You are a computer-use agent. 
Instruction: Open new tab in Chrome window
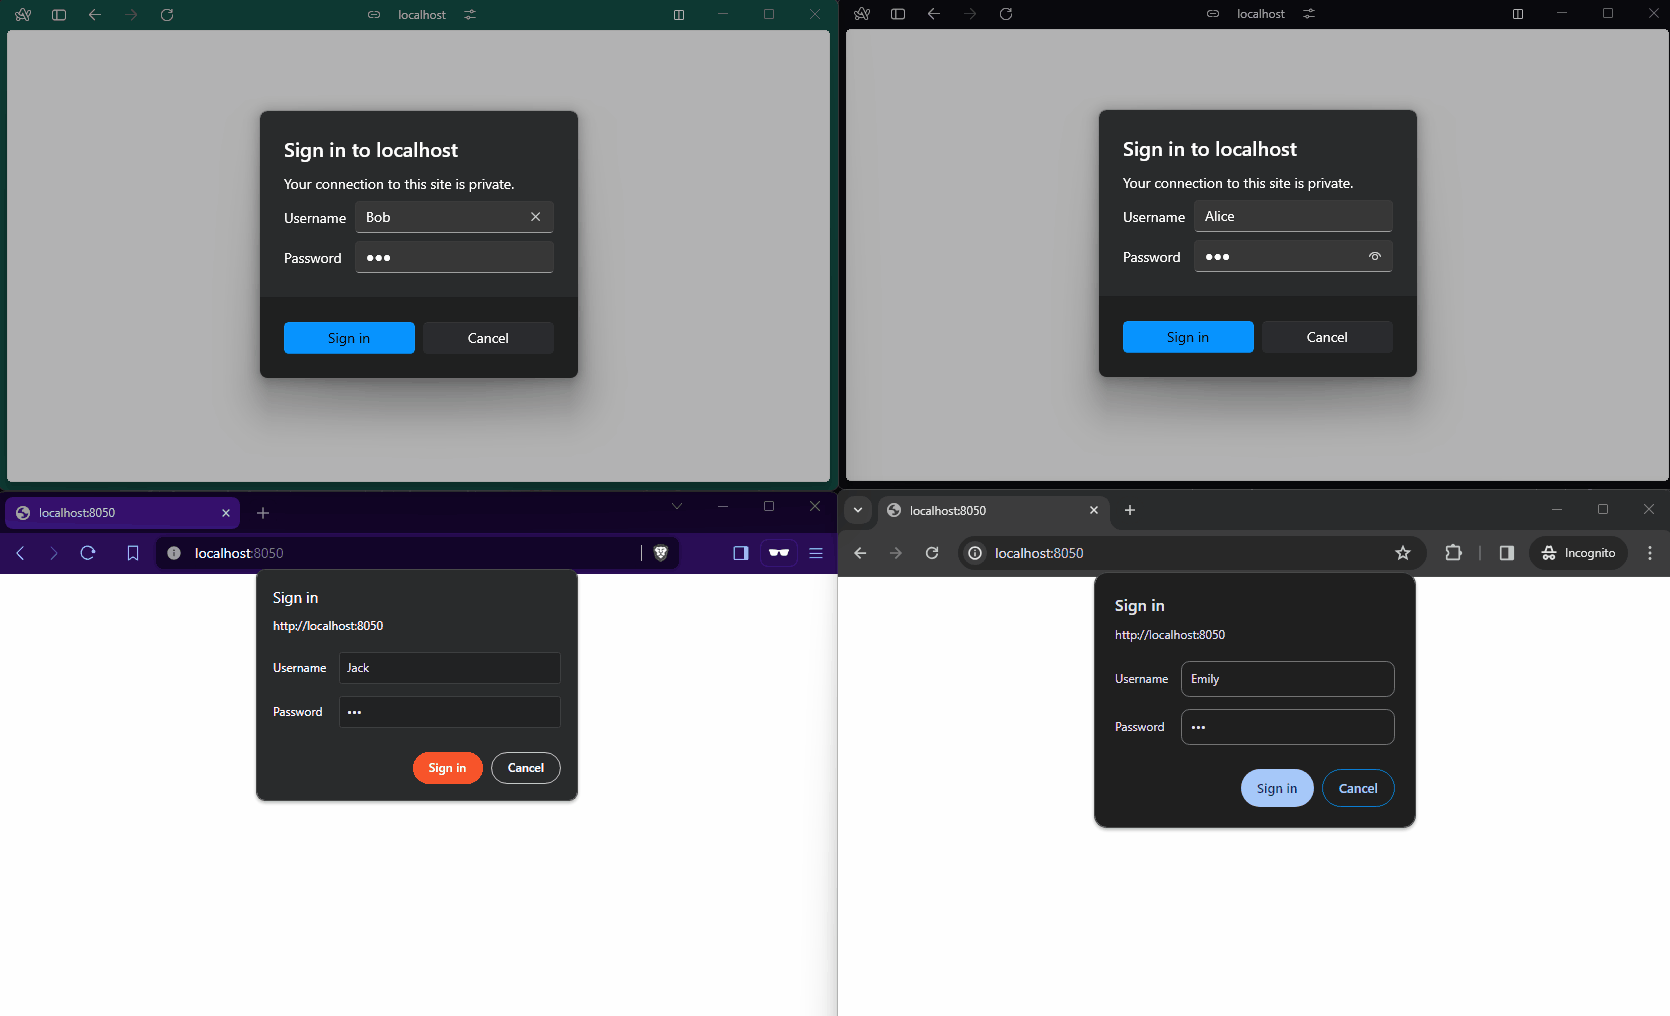(1130, 510)
